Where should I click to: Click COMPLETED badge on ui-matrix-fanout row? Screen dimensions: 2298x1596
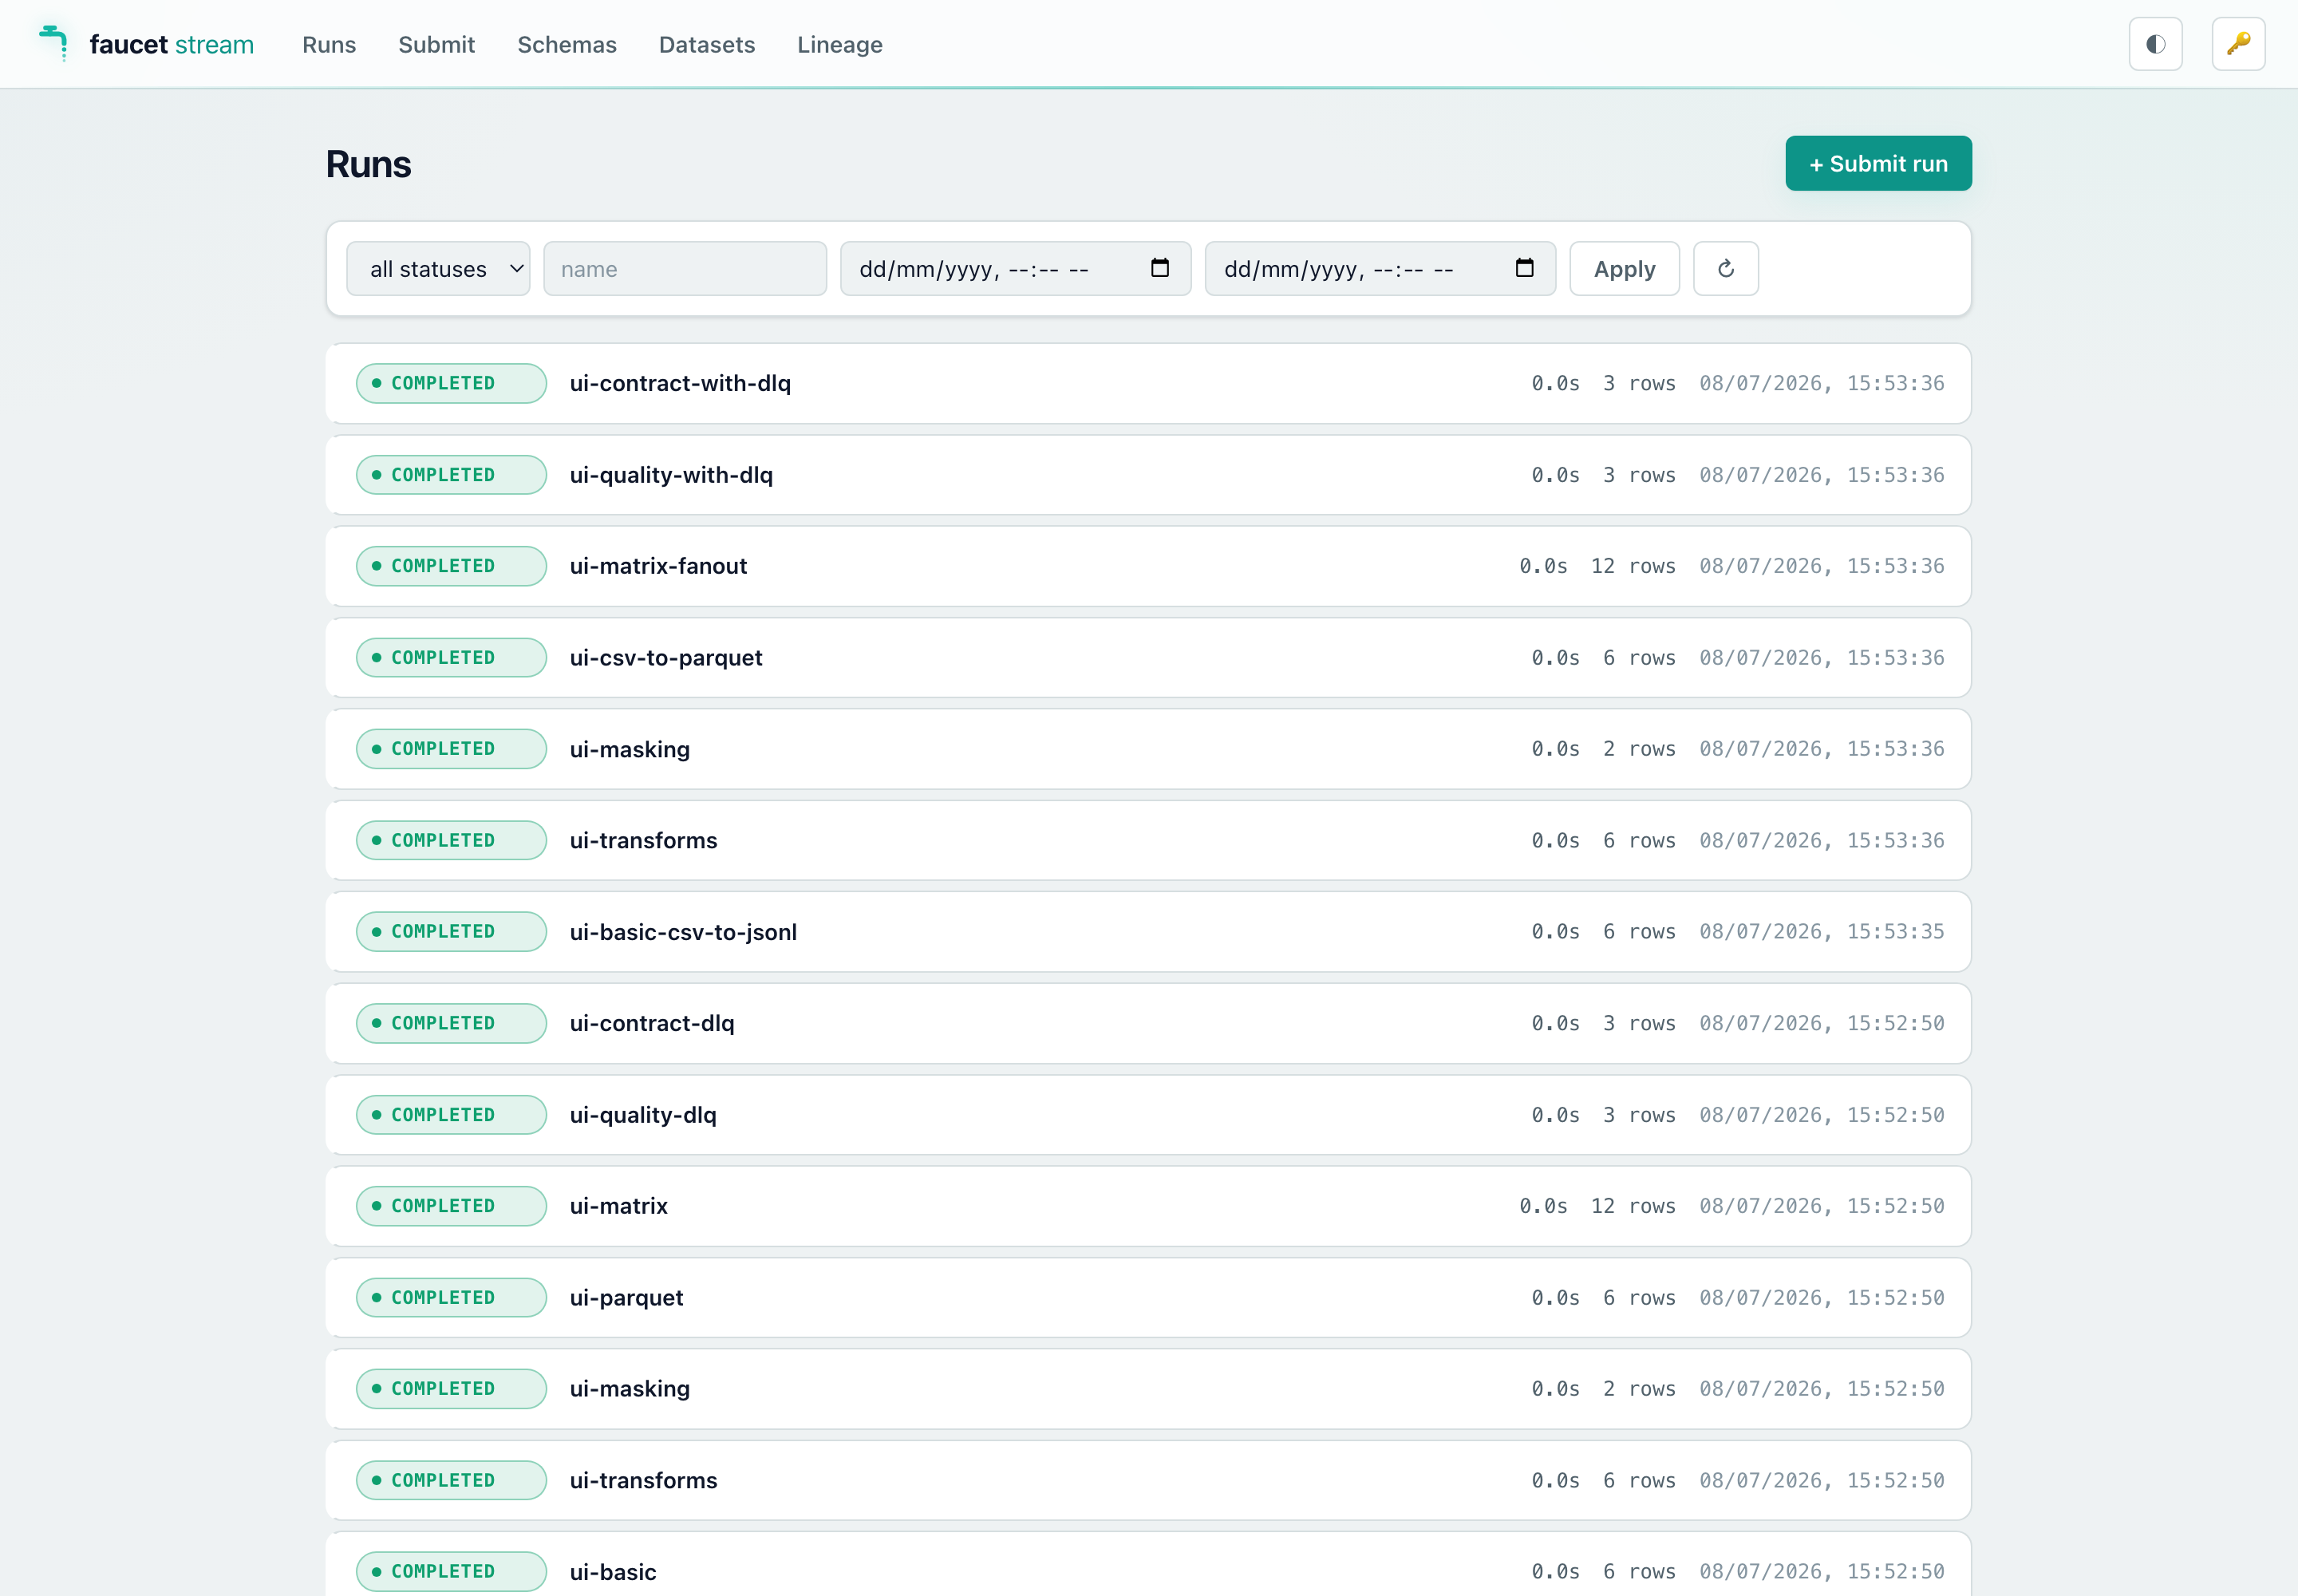451,566
